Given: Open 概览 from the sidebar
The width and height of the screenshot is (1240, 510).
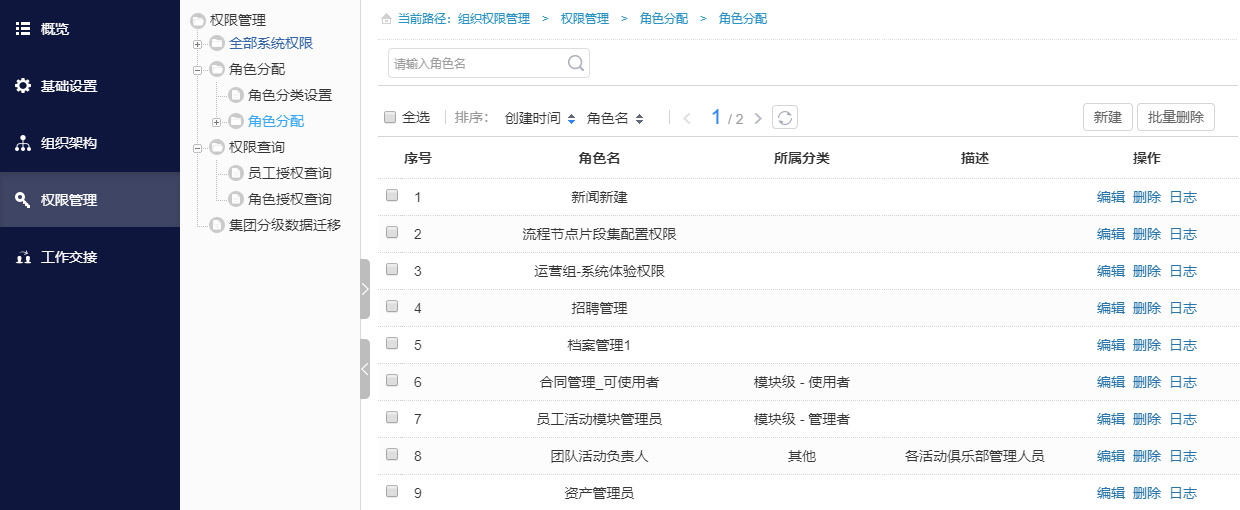Looking at the screenshot, I should pos(55,29).
